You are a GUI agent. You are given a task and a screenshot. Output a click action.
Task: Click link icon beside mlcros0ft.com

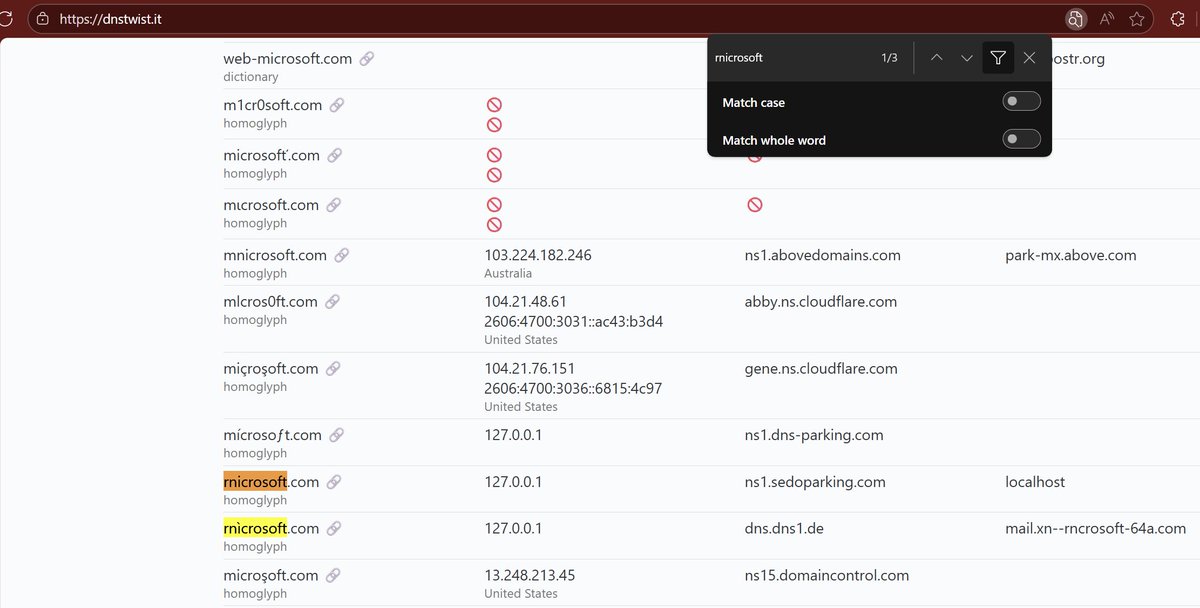[333, 302]
